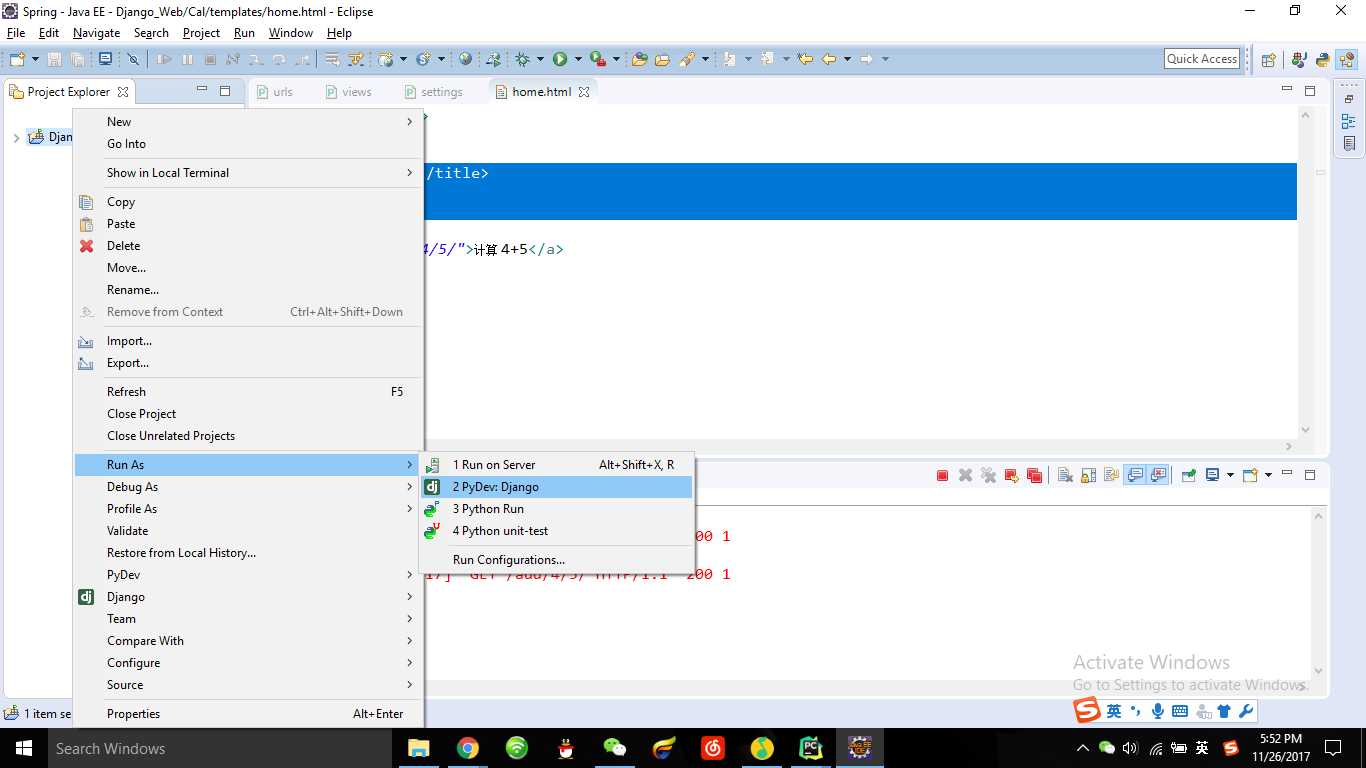Open Run Configurations... from submenu
The height and width of the screenshot is (768, 1366).
pos(556,560)
